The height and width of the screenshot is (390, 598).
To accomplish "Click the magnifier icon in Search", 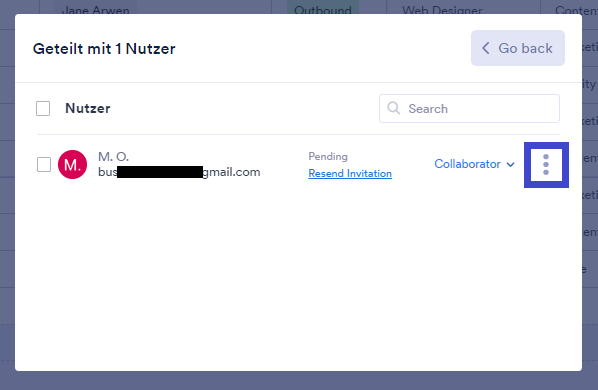I will pyautogui.click(x=394, y=108).
